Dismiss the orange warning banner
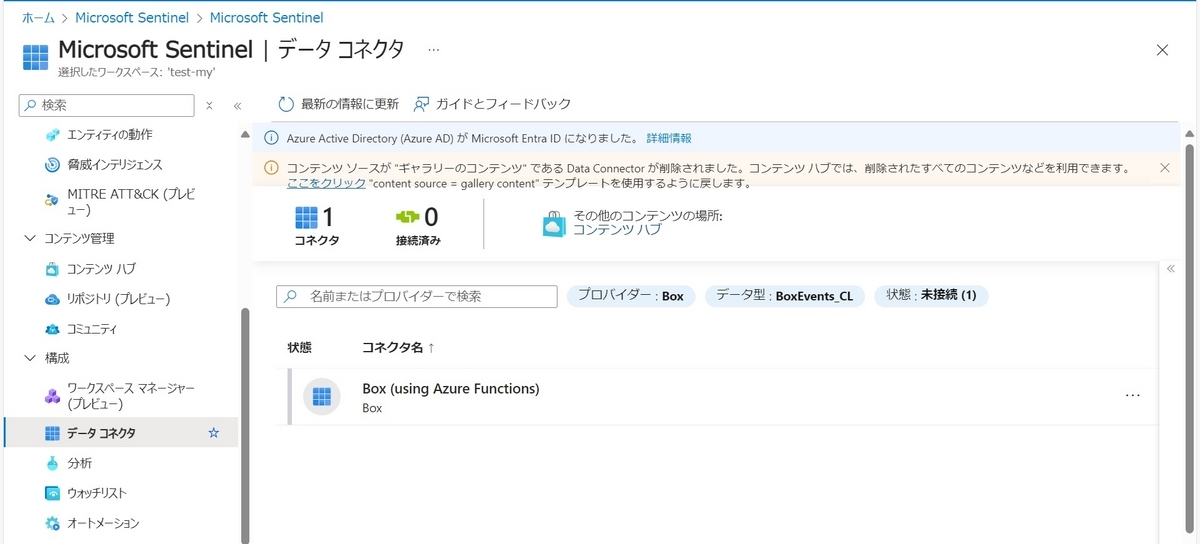 point(1164,168)
